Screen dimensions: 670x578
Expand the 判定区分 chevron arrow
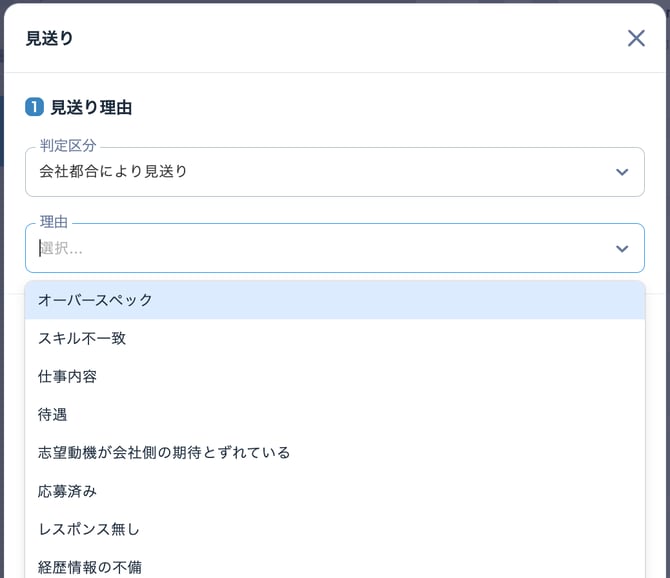pyautogui.click(x=622, y=172)
